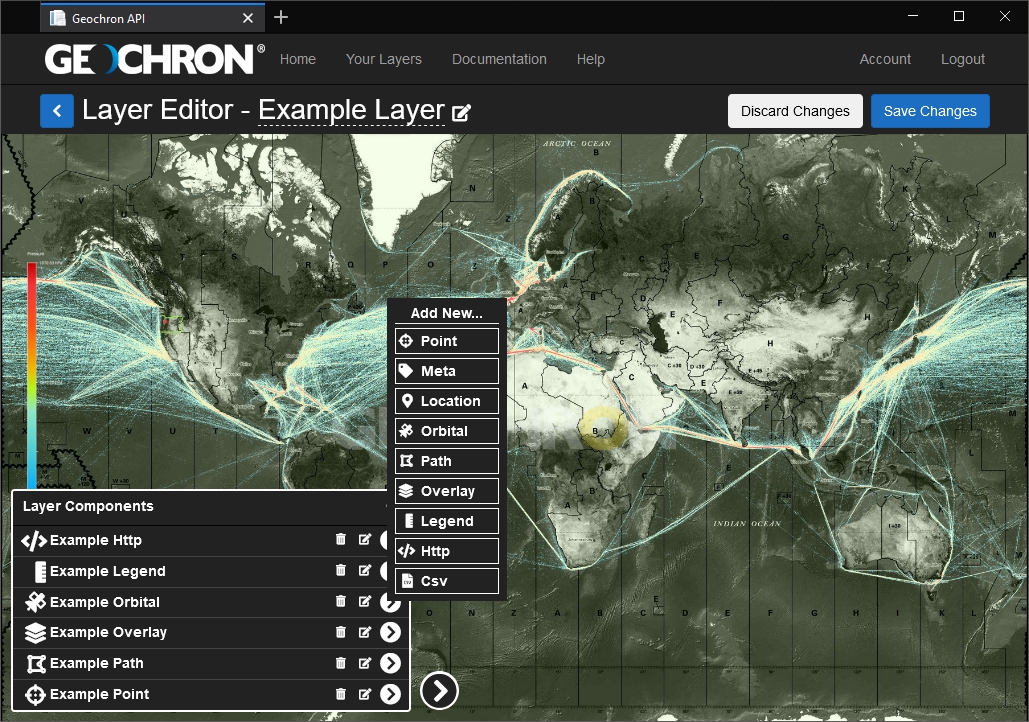Select the Example Overlay row label
The width and height of the screenshot is (1029, 722).
[108, 632]
